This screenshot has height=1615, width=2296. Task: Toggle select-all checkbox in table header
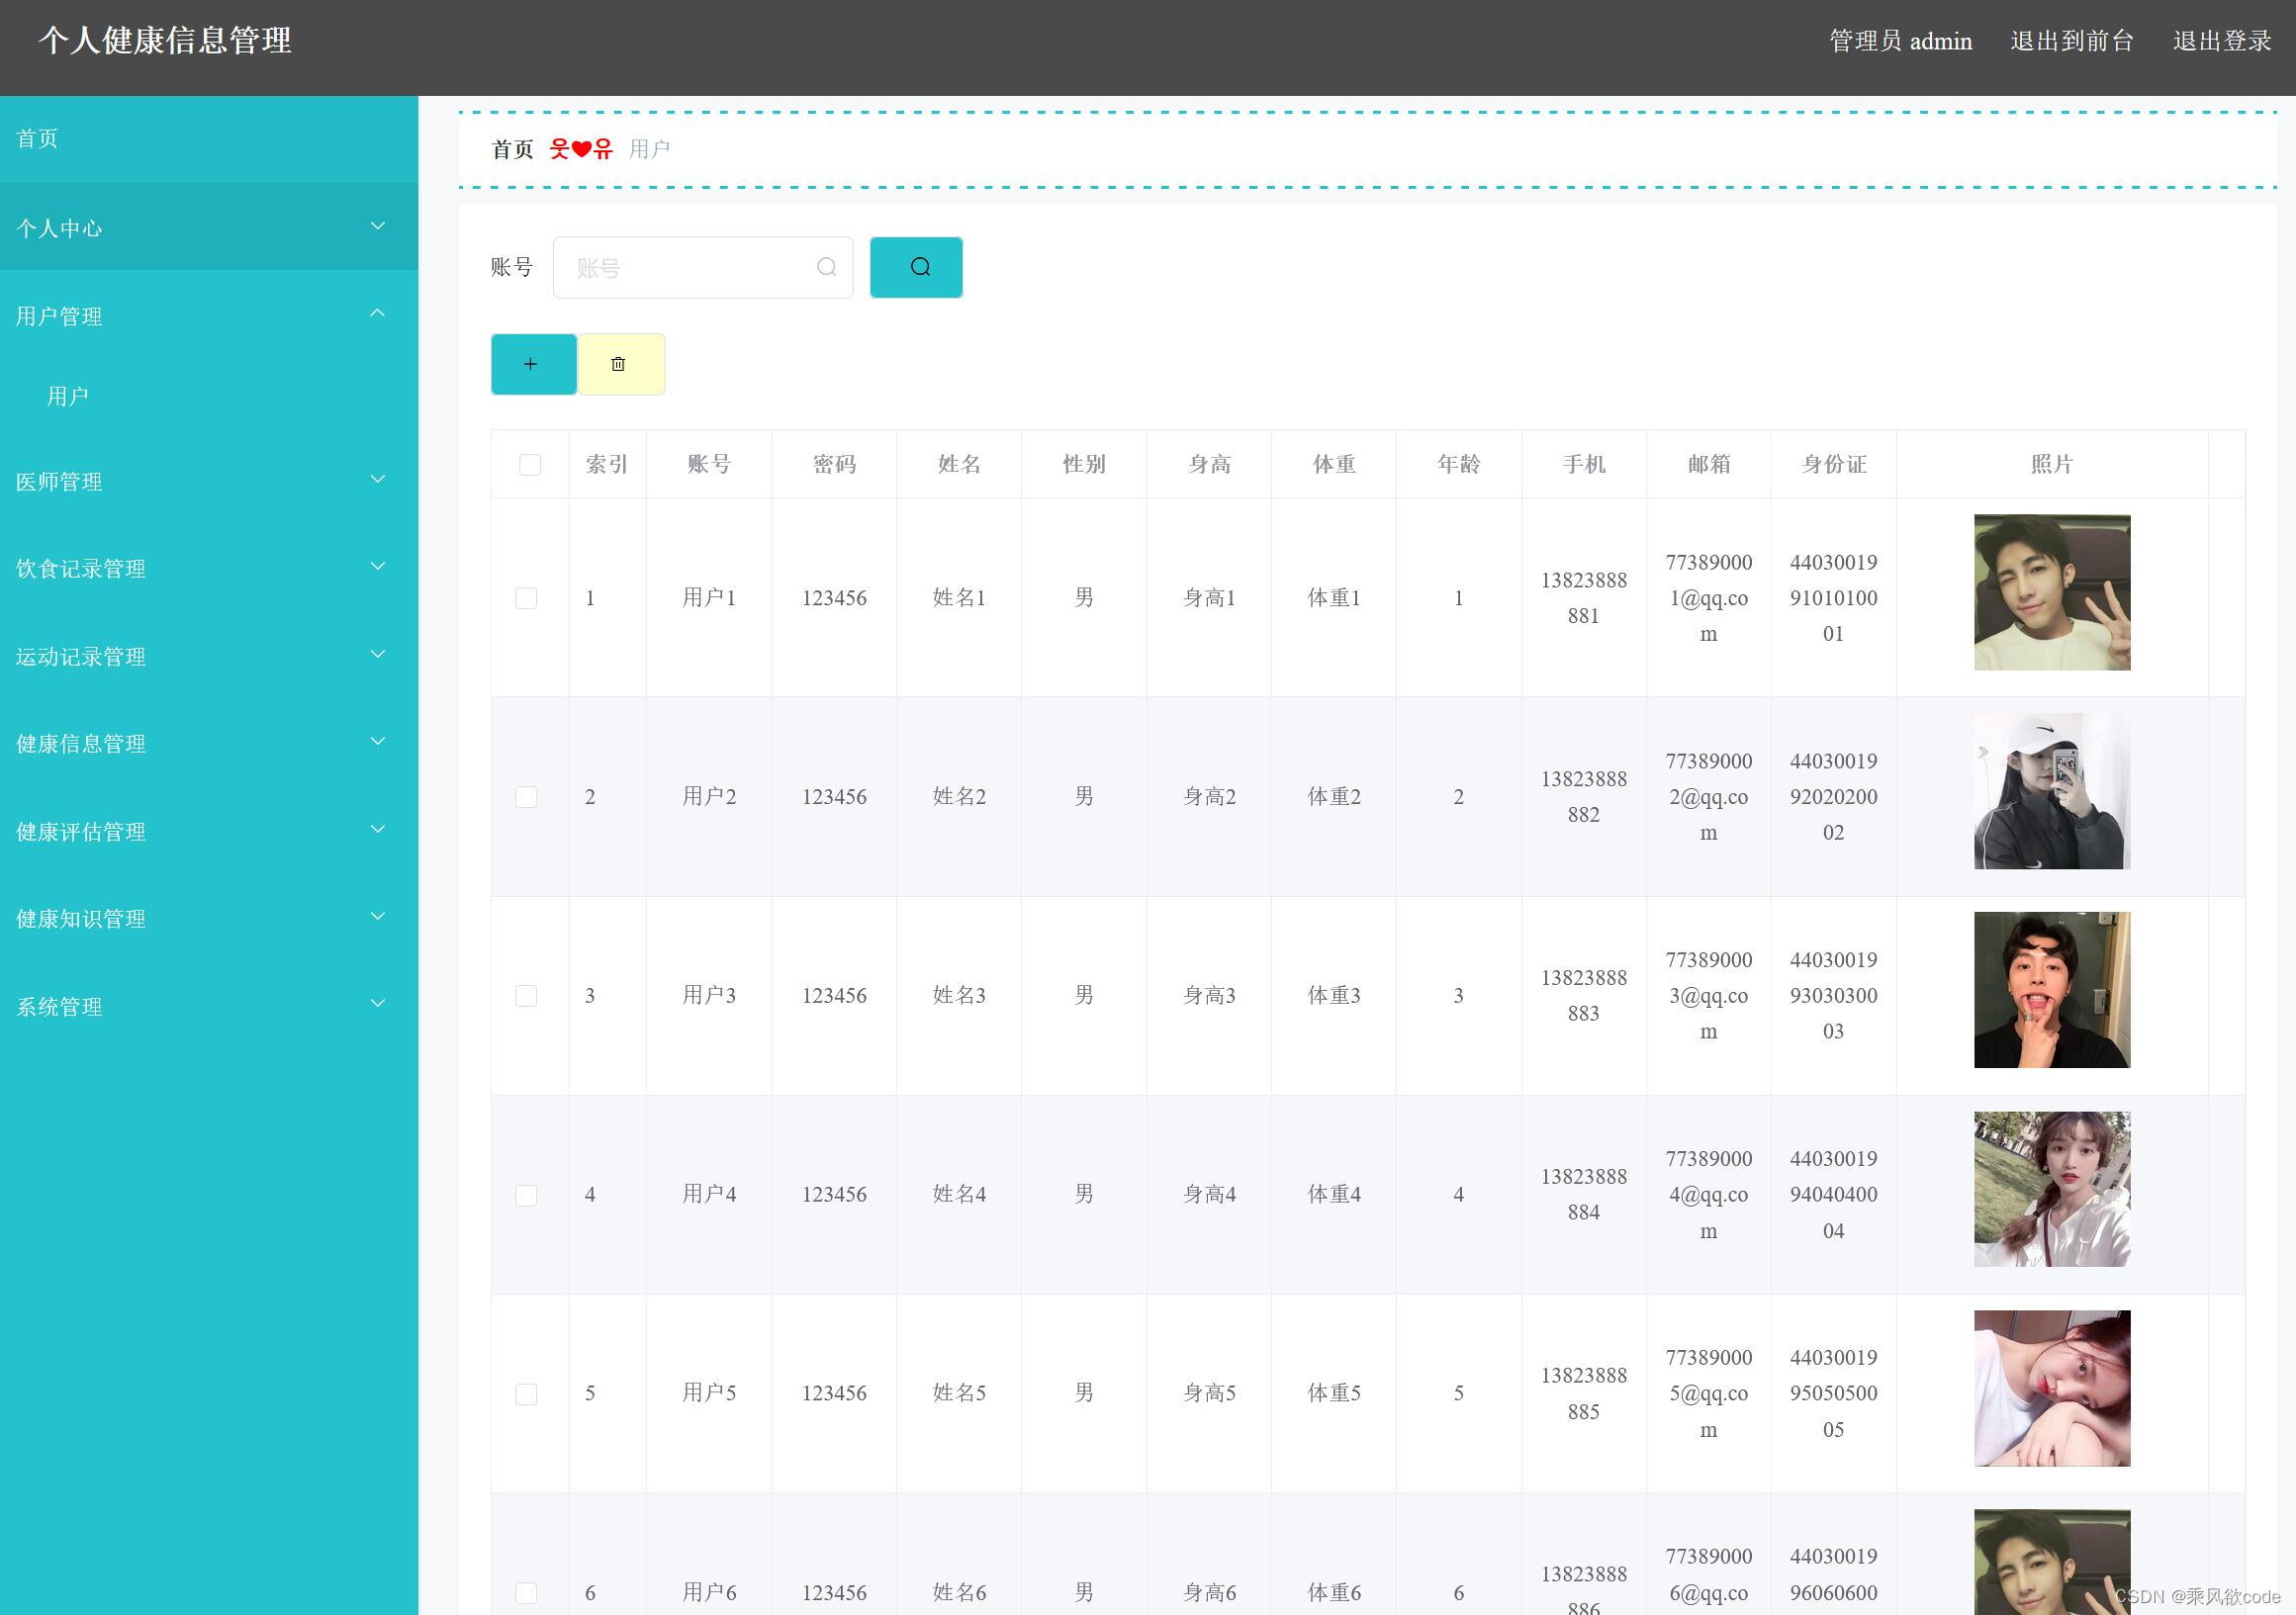(x=530, y=465)
